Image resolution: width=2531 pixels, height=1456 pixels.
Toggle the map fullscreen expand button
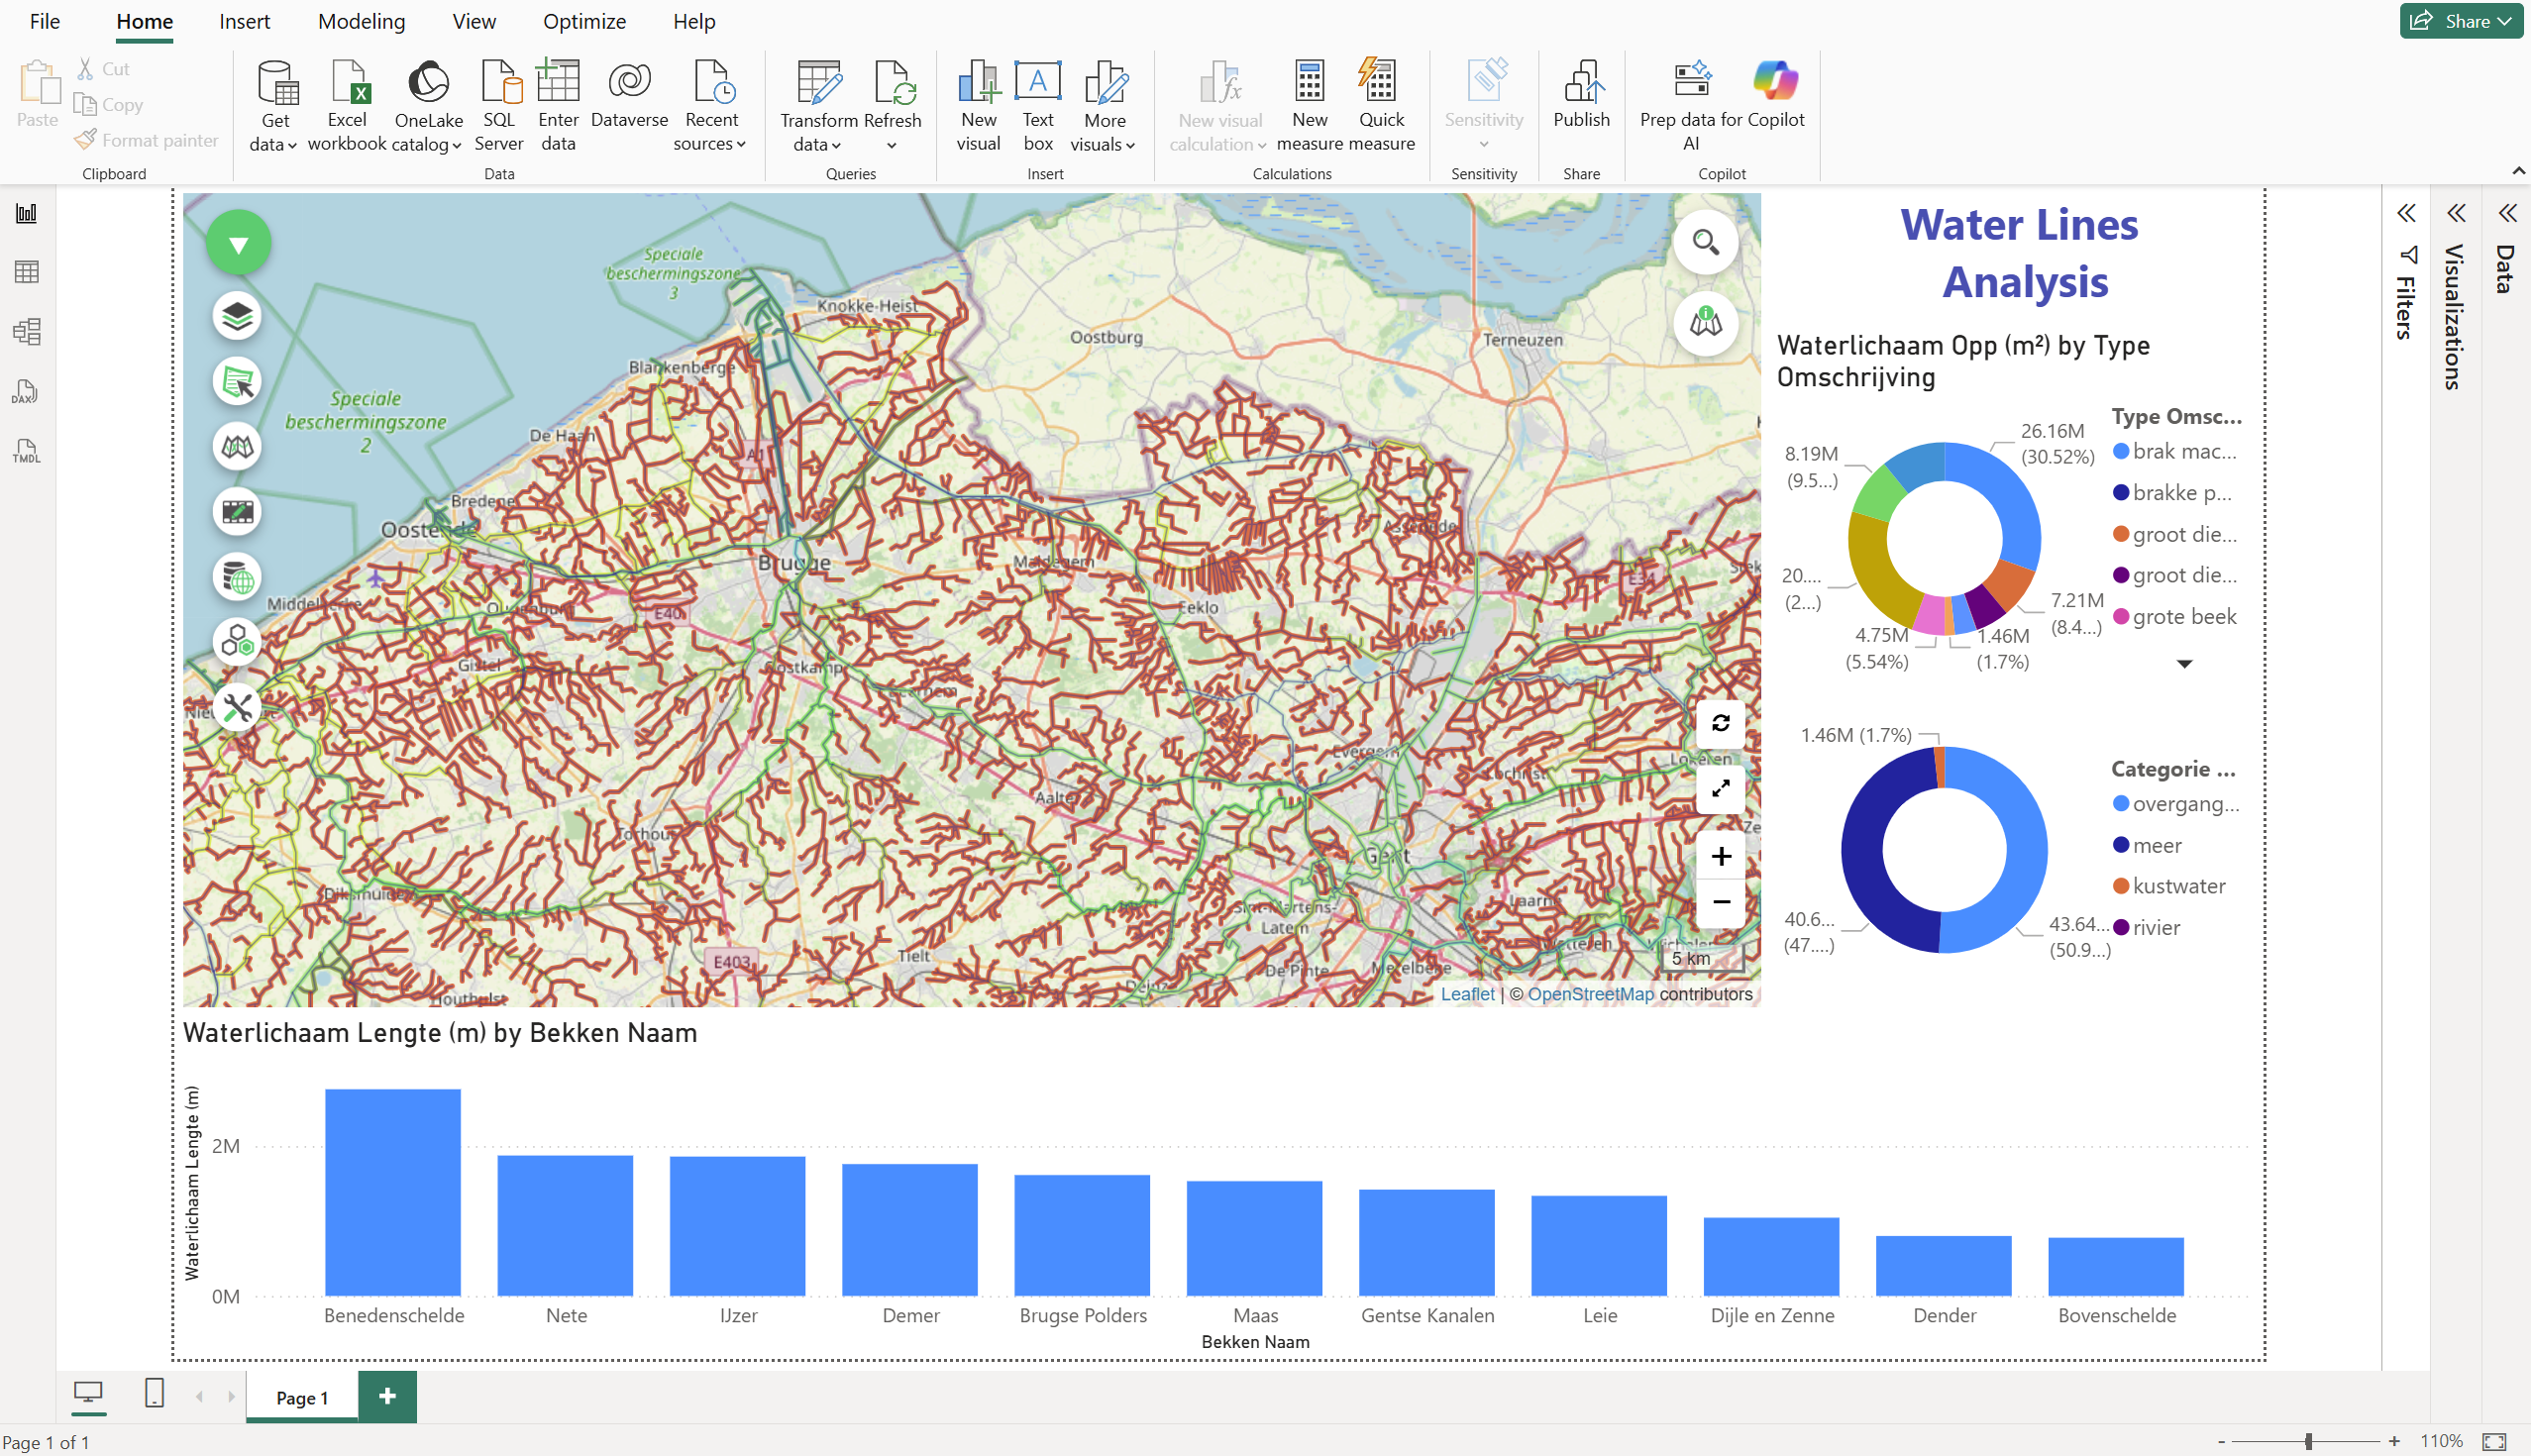pyautogui.click(x=1720, y=789)
